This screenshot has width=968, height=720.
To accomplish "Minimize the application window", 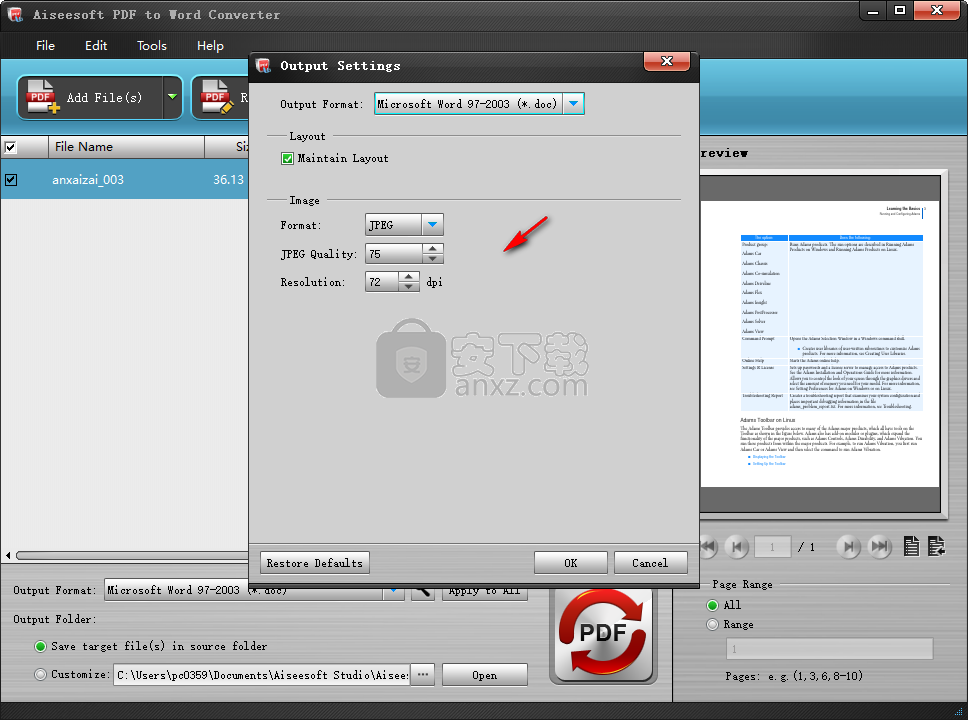I will coord(873,10).
